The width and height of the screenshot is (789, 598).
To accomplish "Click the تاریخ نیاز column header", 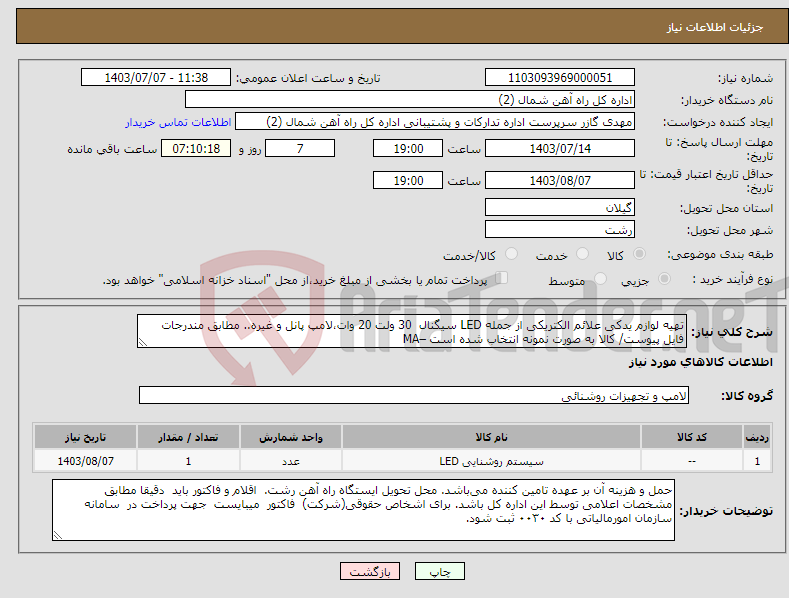I will [x=86, y=437].
